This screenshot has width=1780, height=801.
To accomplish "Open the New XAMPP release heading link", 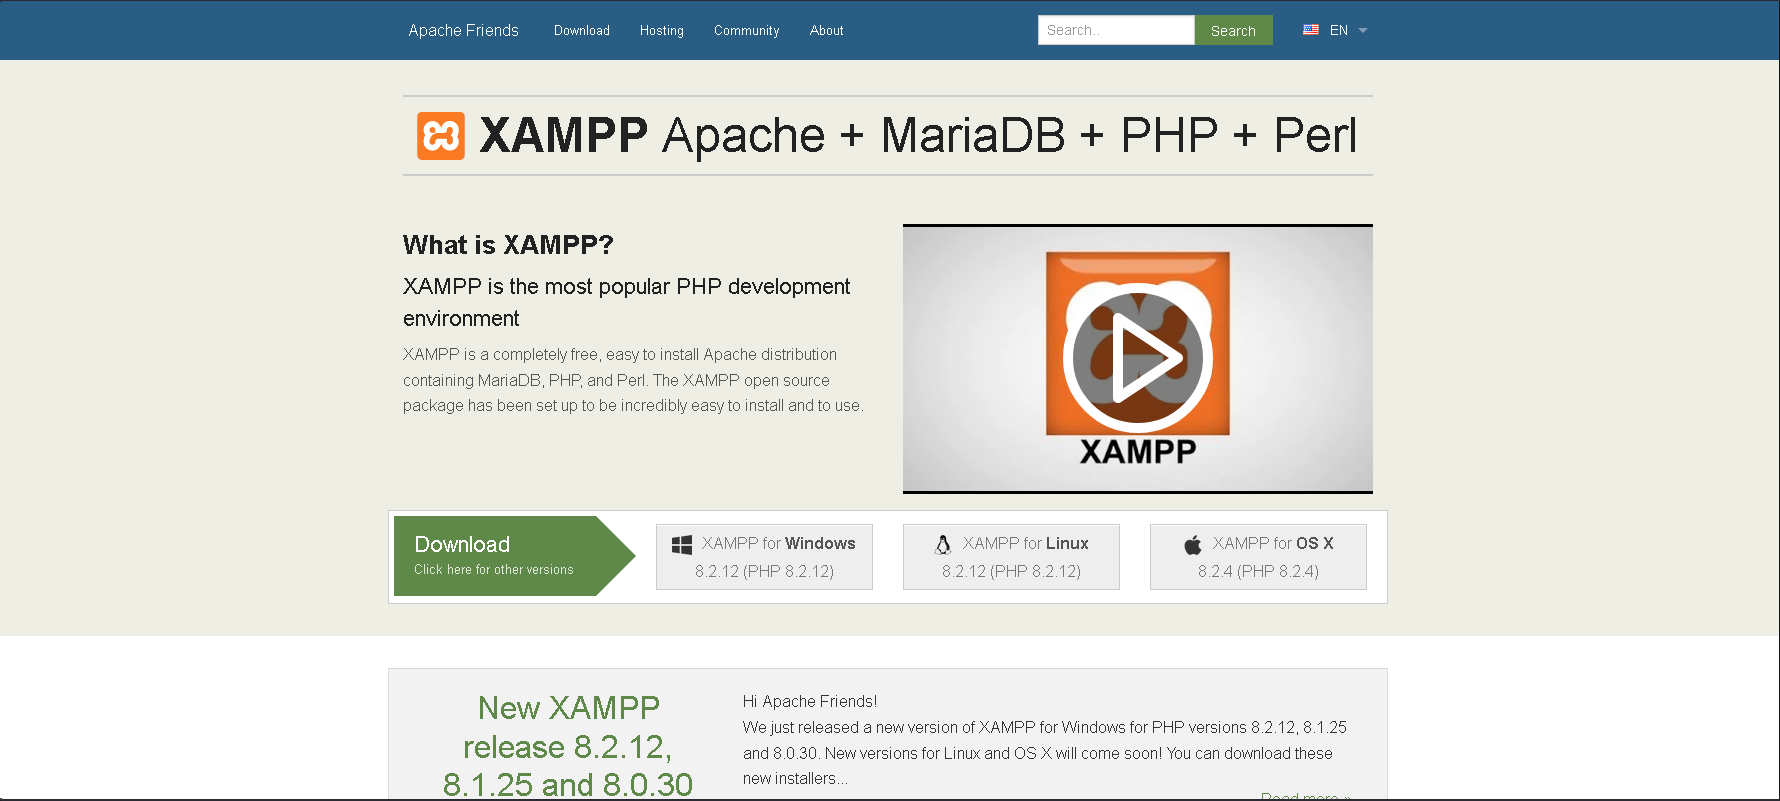I will (568, 746).
